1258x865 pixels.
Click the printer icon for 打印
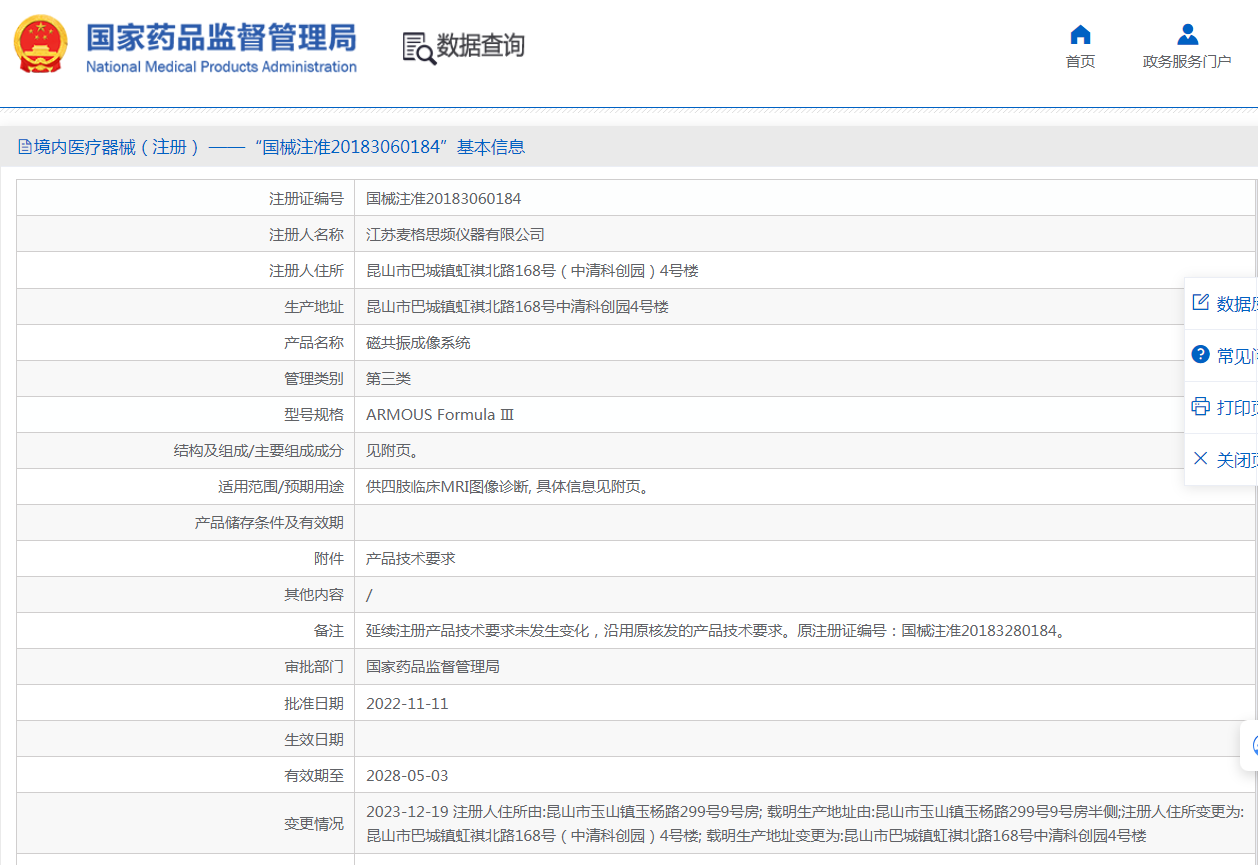pos(1201,407)
